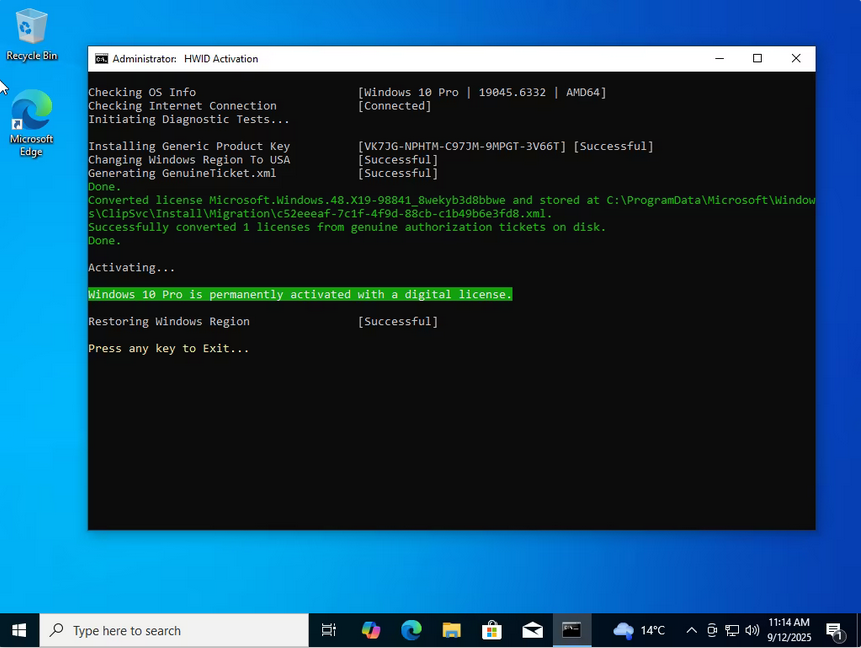Click the '[Connected]' status text
Viewport: 861px width, 648px height.
point(394,106)
